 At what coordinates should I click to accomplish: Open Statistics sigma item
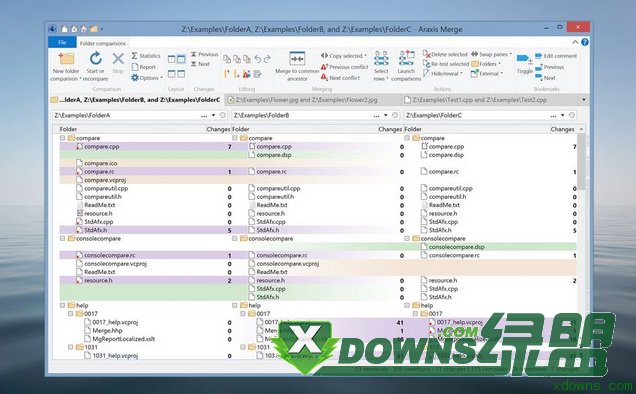pos(146,56)
